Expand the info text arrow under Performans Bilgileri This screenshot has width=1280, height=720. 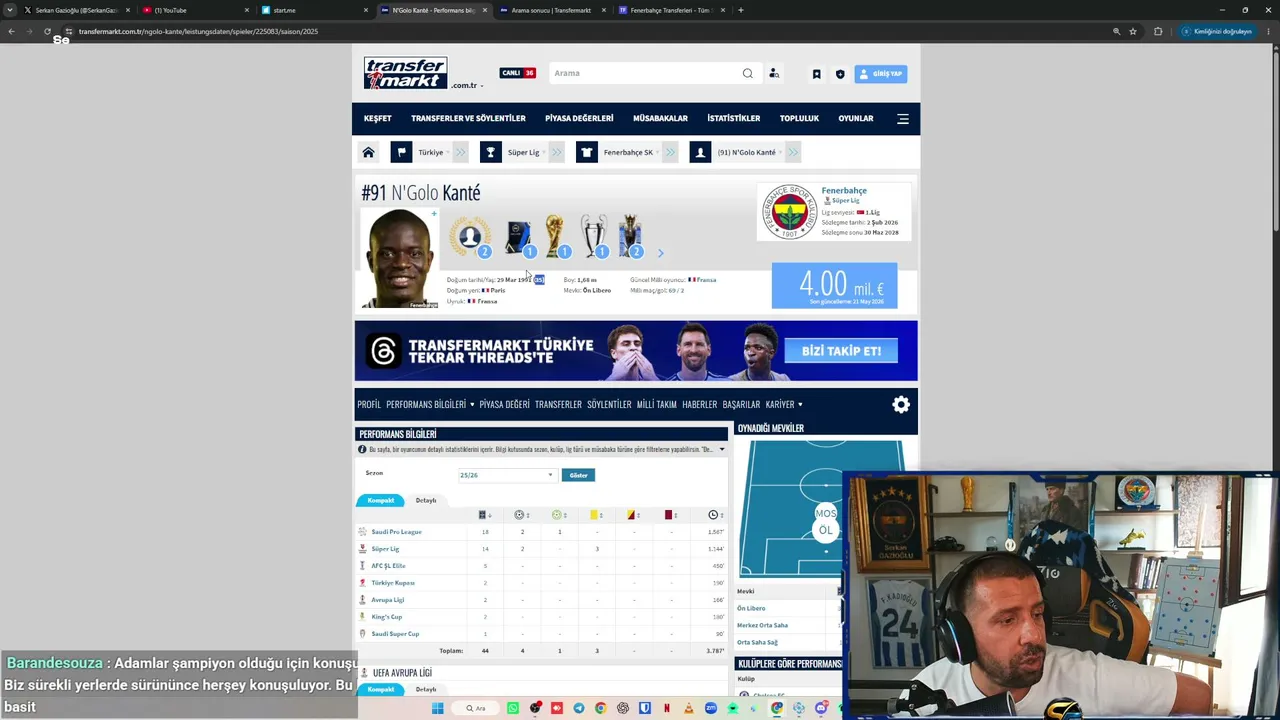(x=722, y=450)
